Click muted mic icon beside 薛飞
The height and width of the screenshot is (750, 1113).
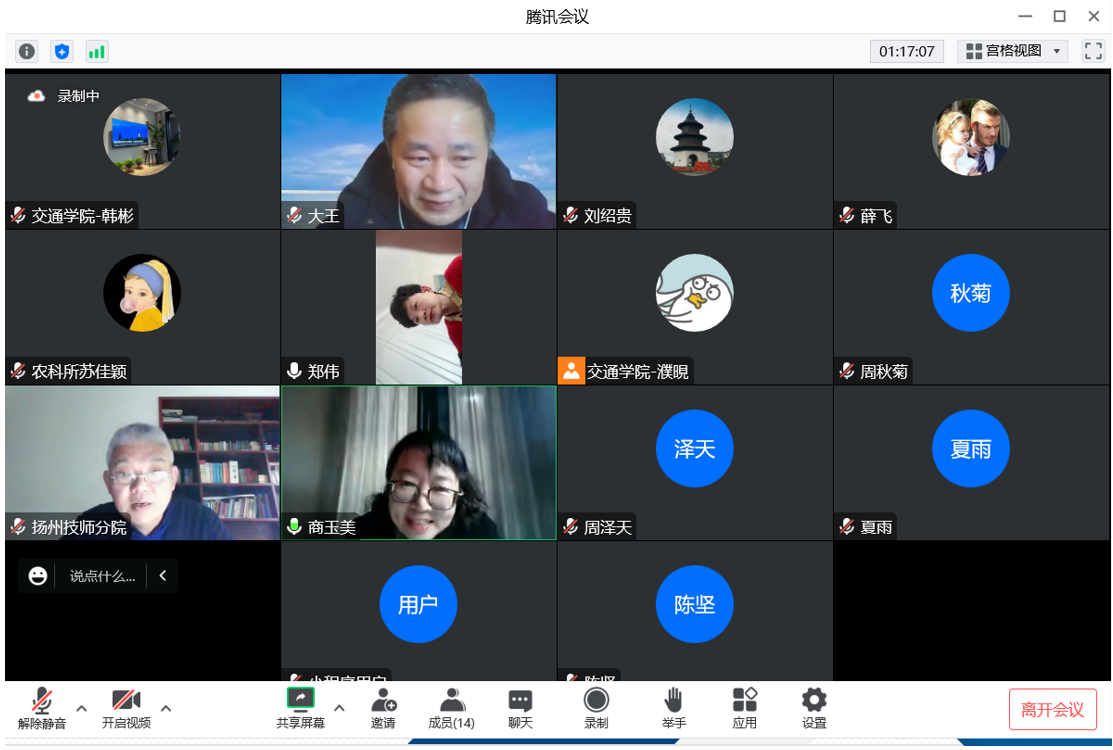point(847,215)
